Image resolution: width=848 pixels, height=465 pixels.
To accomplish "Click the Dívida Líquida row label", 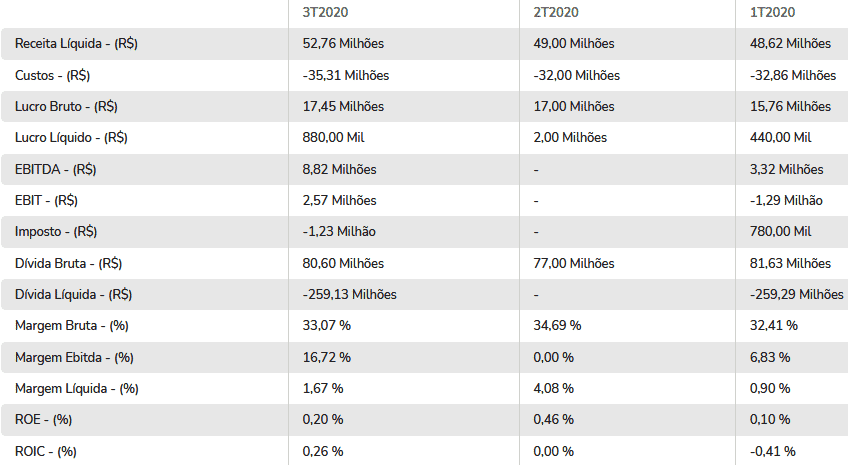I will [x=74, y=295].
